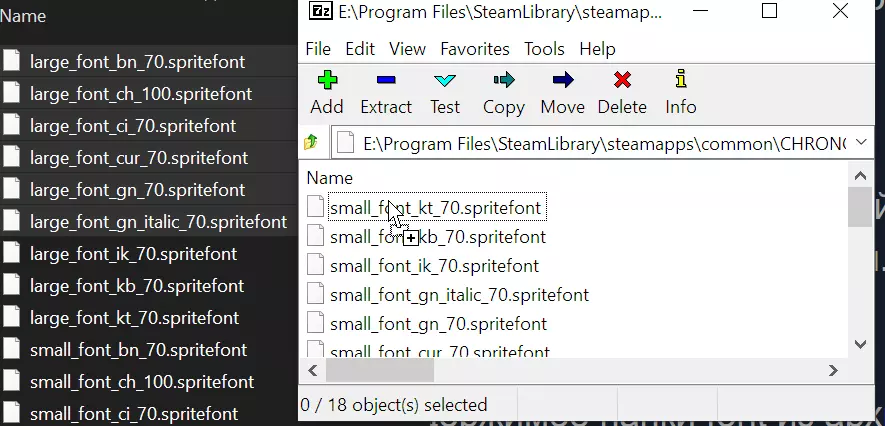Viewport: 885px width, 426px height.
Task: Open the Help menu
Action: pos(597,49)
